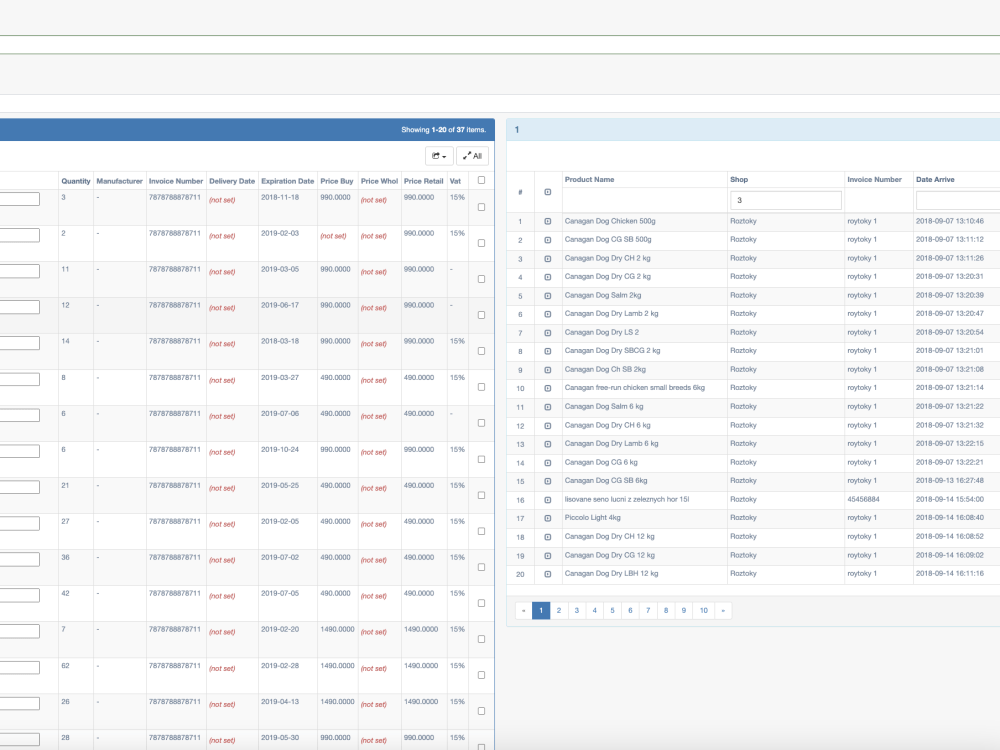Expand row Canagan Dog Dry SBCG 2 kg
Screen dimensions: 1000x750
(548, 351)
